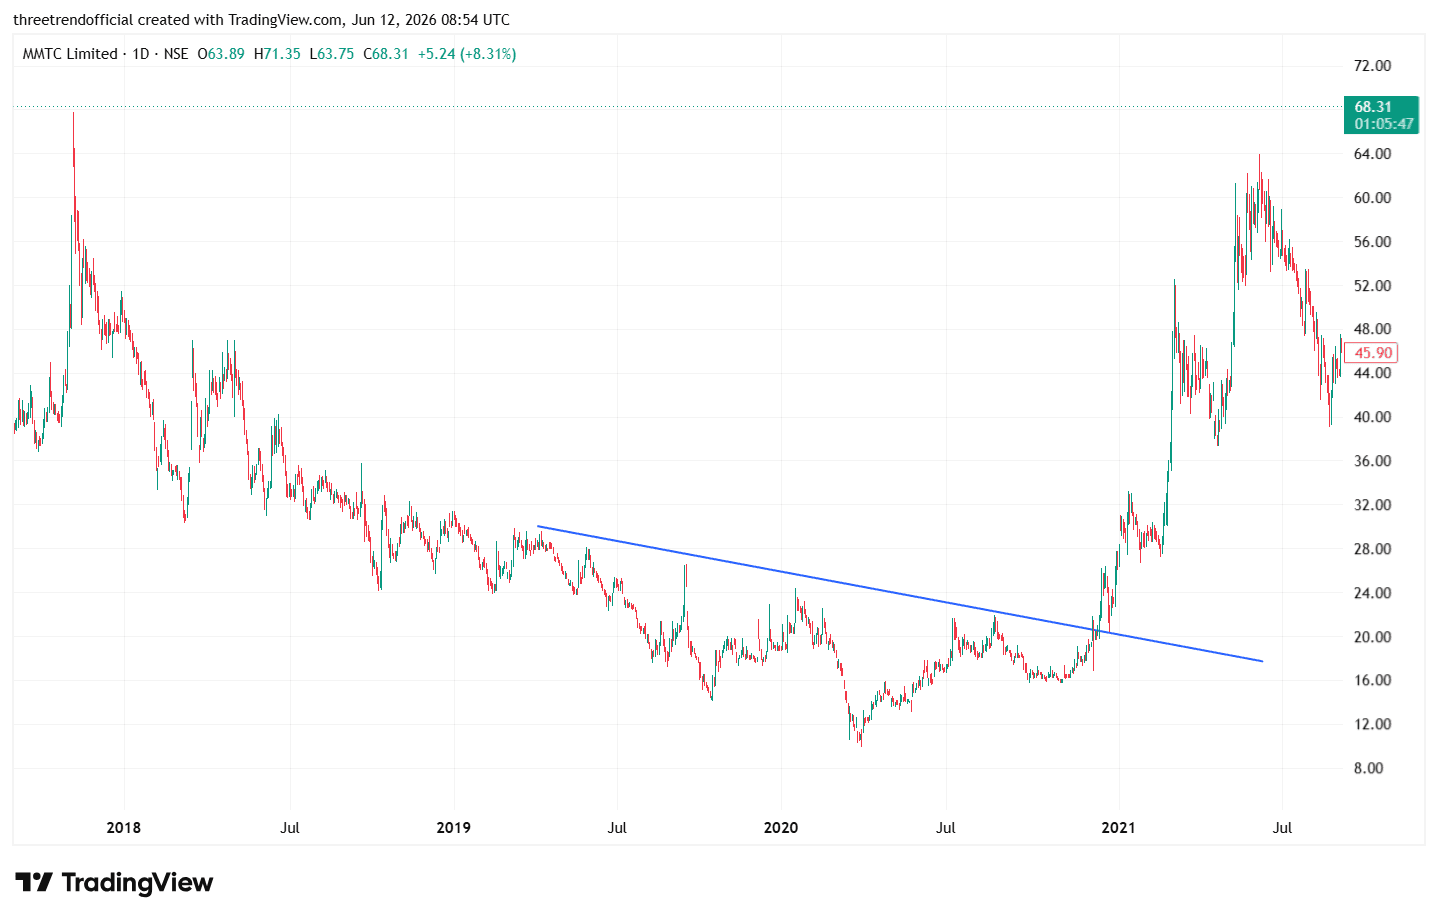Image resolution: width=1438 pixels, height=920 pixels.
Task: Click the red 45.90 price label
Action: (x=1373, y=352)
